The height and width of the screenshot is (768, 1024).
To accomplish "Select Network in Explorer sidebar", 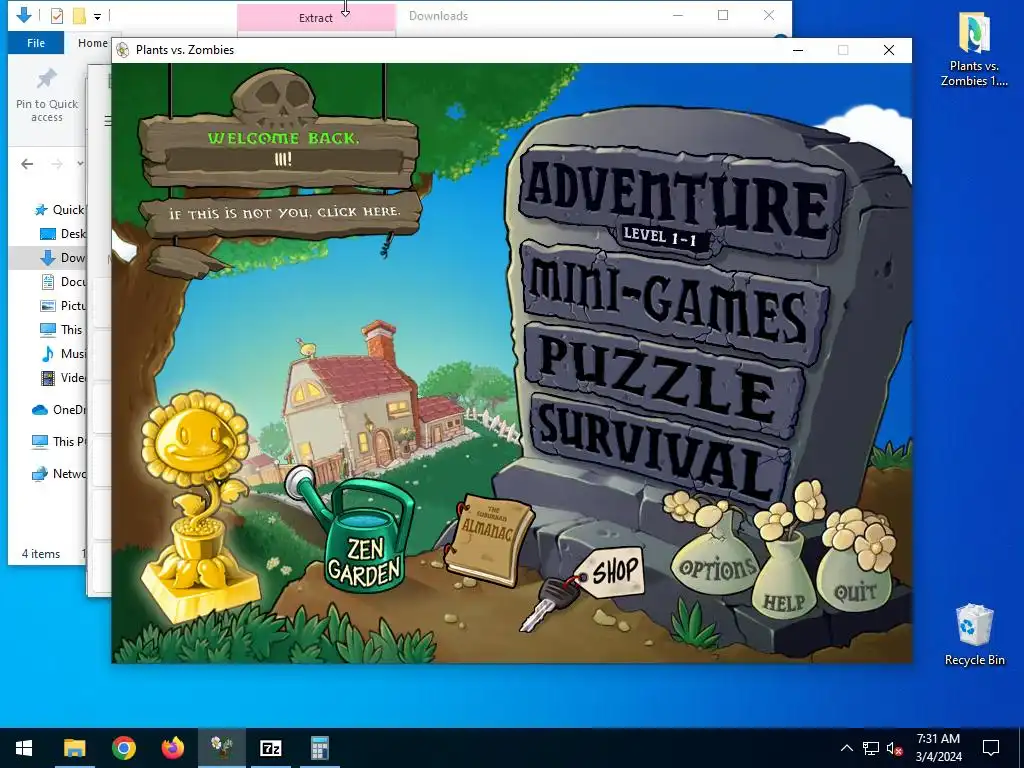I will point(59,473).
